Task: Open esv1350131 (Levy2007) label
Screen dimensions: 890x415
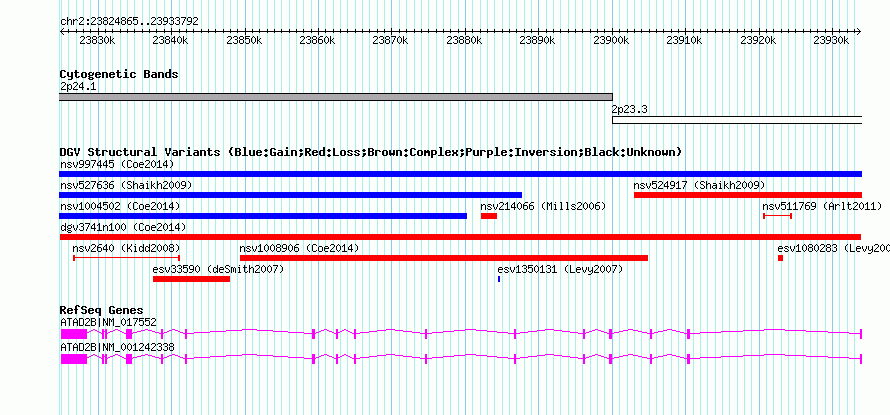Action: [x=560, y=269]
